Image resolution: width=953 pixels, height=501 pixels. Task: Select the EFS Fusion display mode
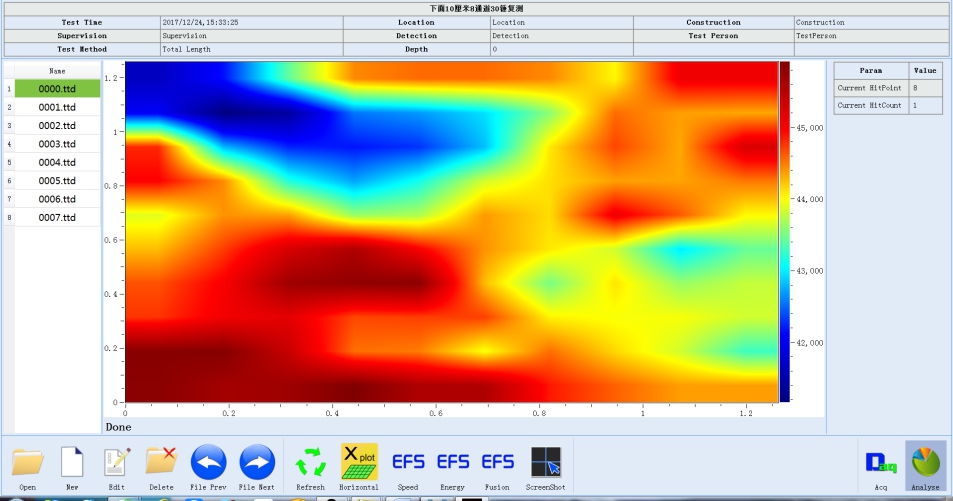(x=498, y=462)
